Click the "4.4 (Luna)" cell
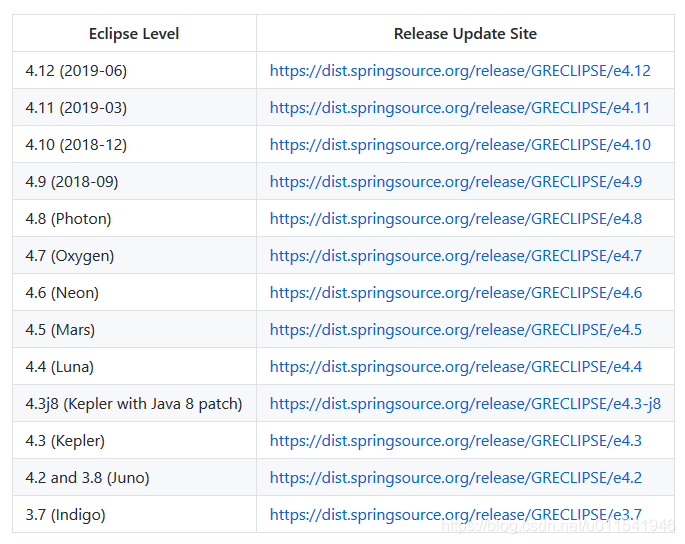The image size is (685, 544). coord(135,367)
